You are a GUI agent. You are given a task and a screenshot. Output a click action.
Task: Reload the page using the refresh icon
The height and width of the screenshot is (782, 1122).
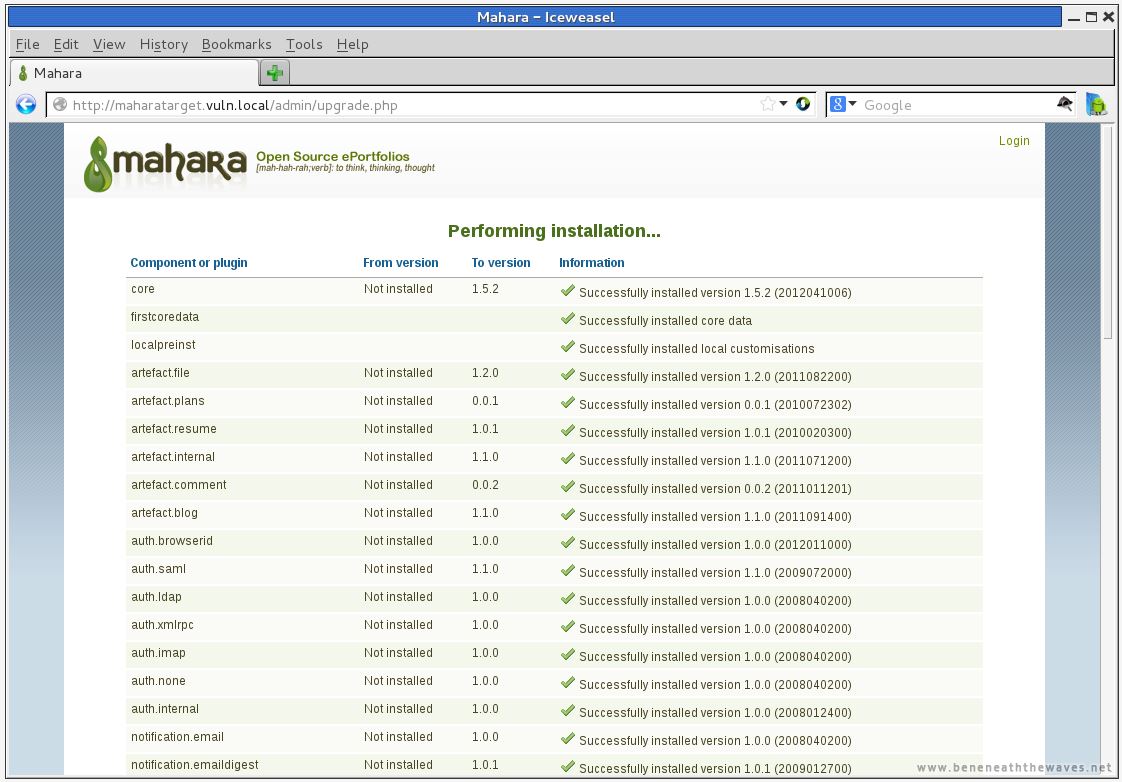point(803,104)
